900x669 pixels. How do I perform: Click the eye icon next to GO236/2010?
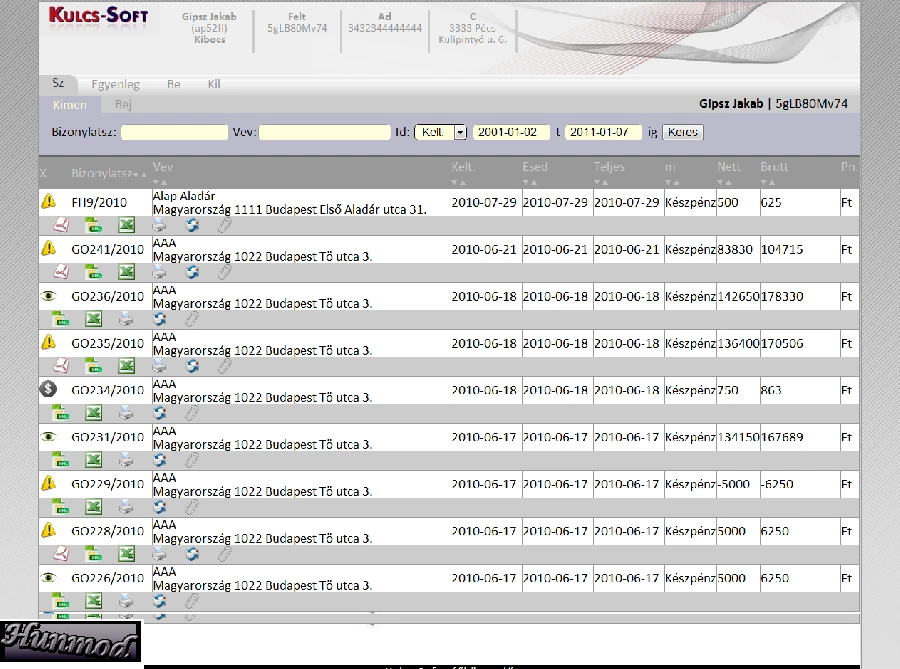click(48, 296)
